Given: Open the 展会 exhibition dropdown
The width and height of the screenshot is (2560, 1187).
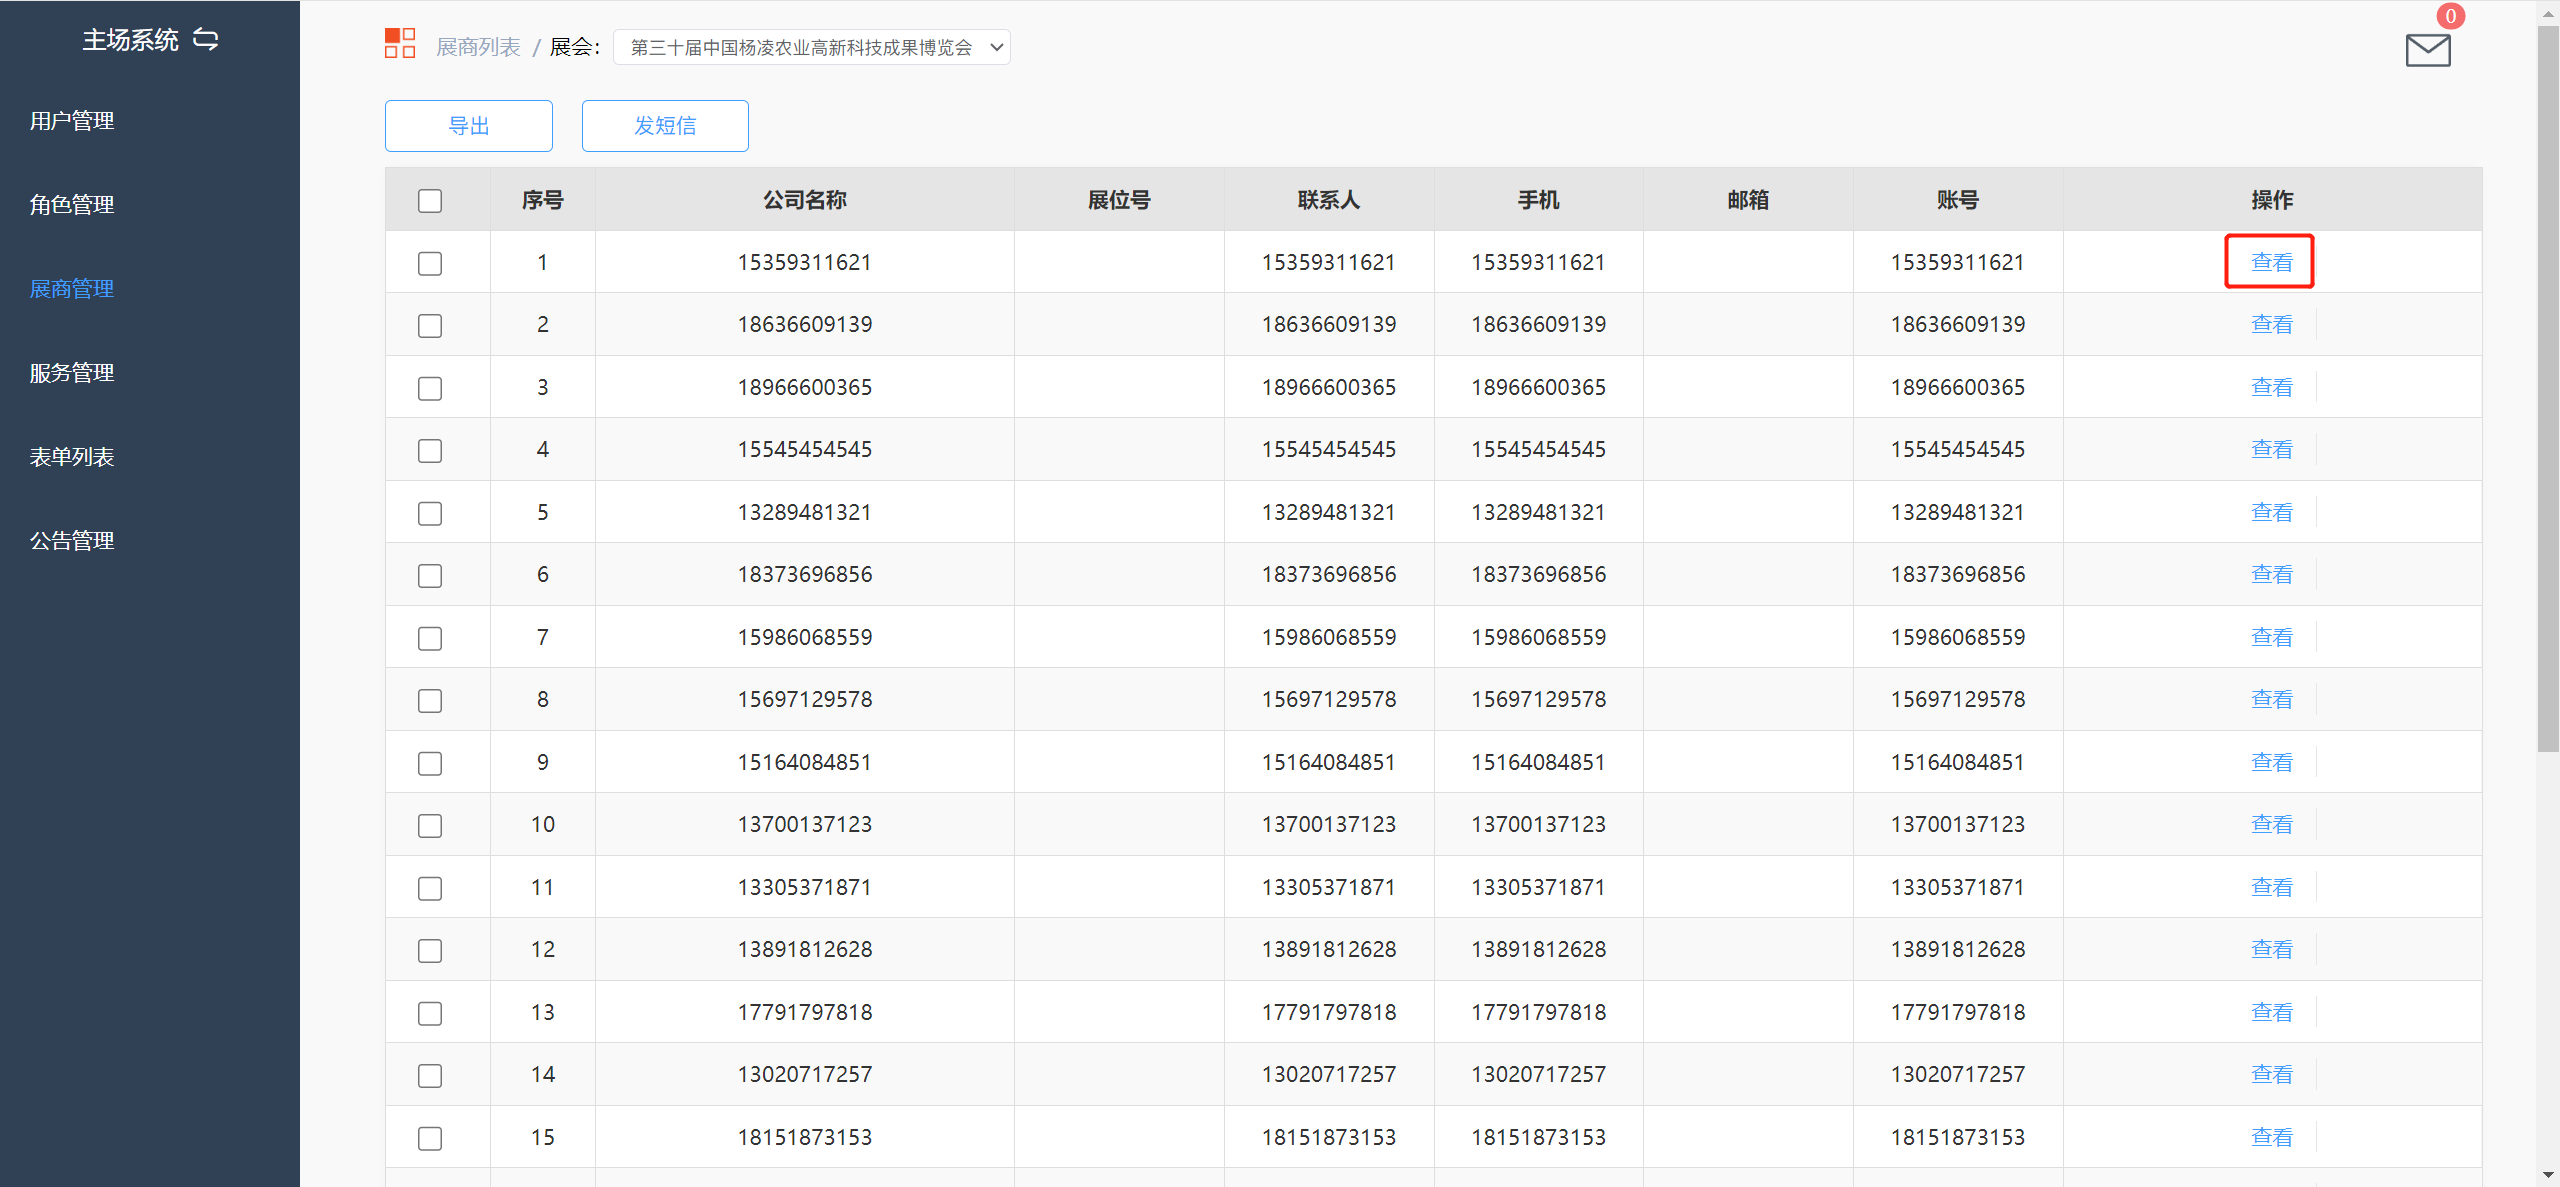Looking at the screenshot, I should [811, 47].
